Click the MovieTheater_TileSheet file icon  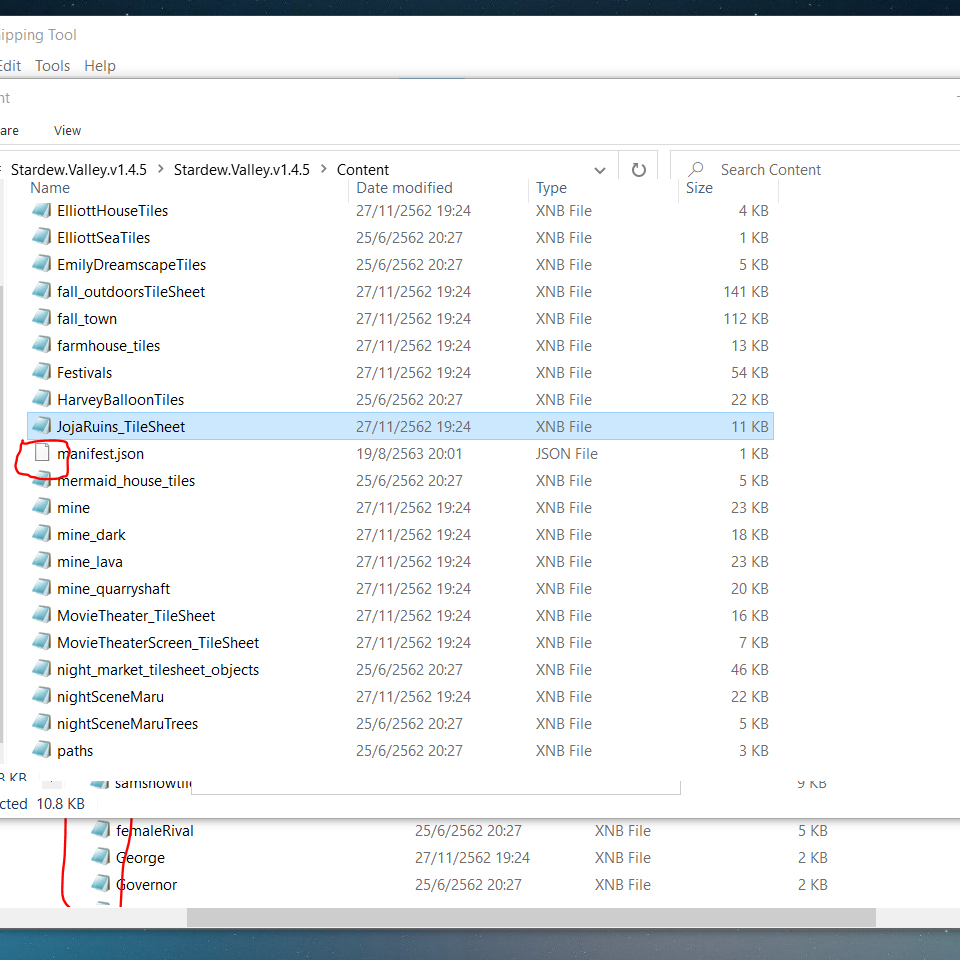pos(42,615)
